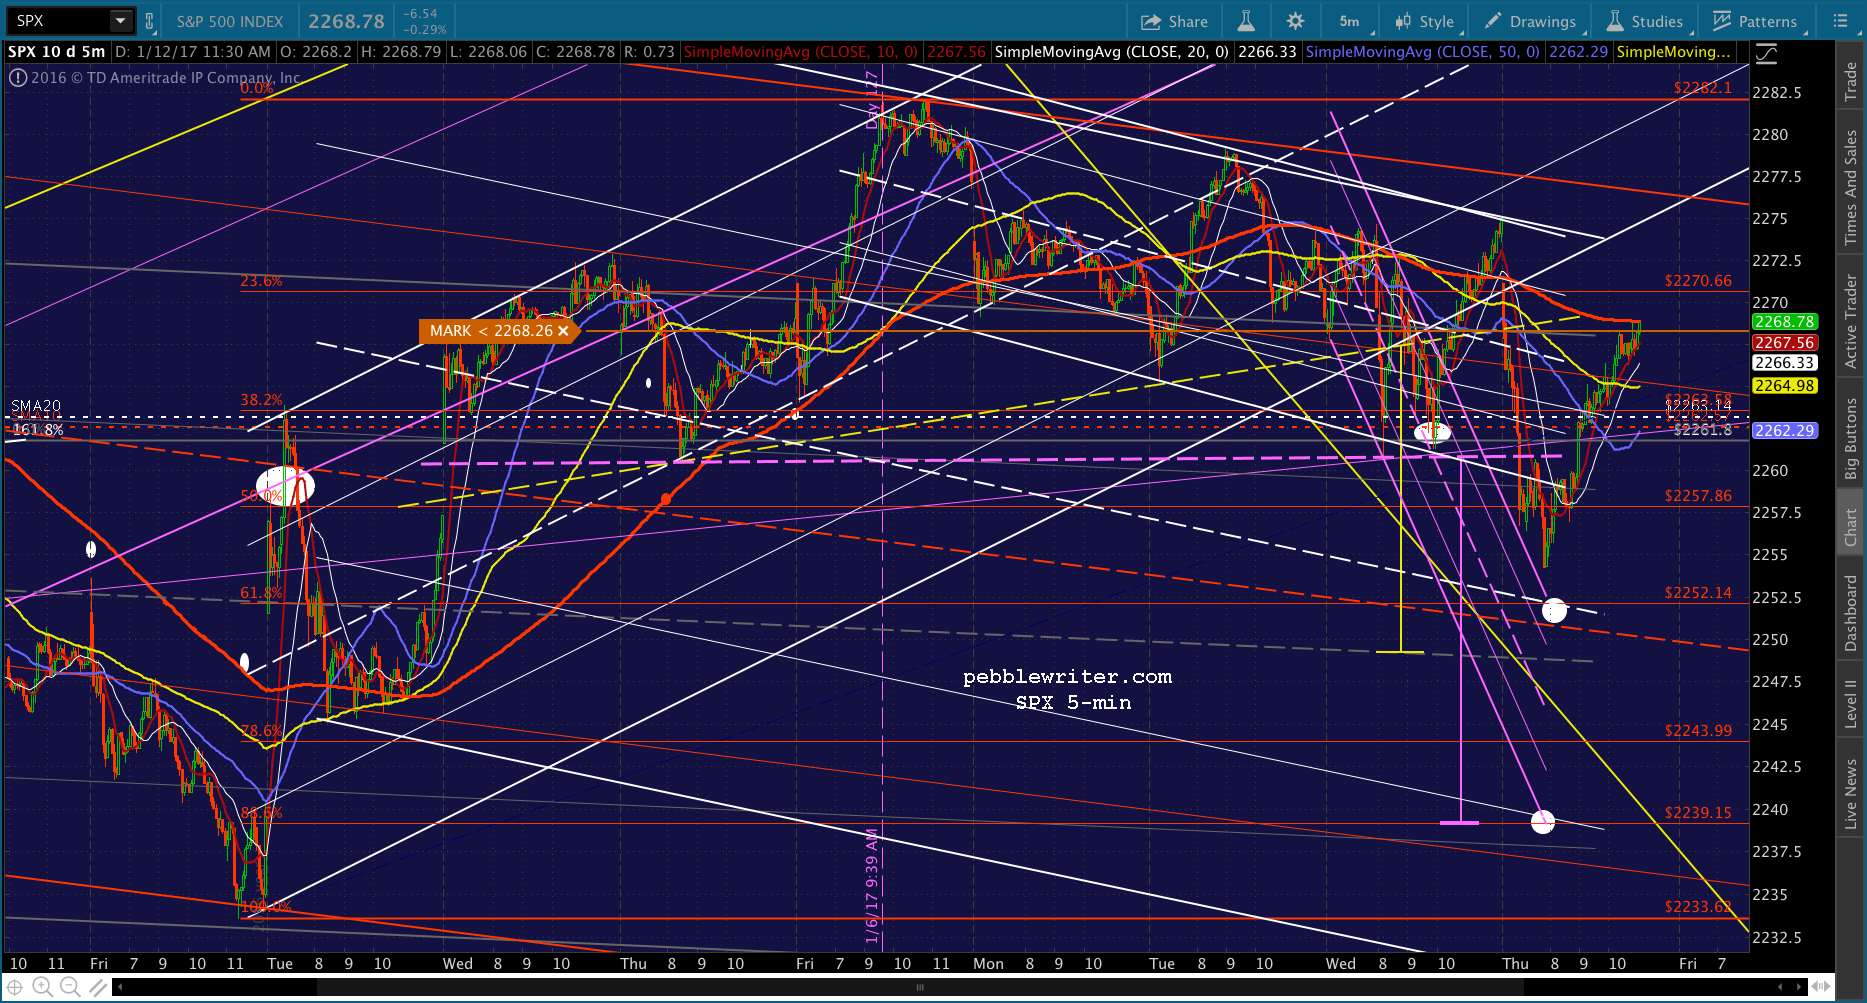This screenshot has height=1003, width=1867.
Task: Open the 5m timeframe dropdown
Action: pos(1355,21)
